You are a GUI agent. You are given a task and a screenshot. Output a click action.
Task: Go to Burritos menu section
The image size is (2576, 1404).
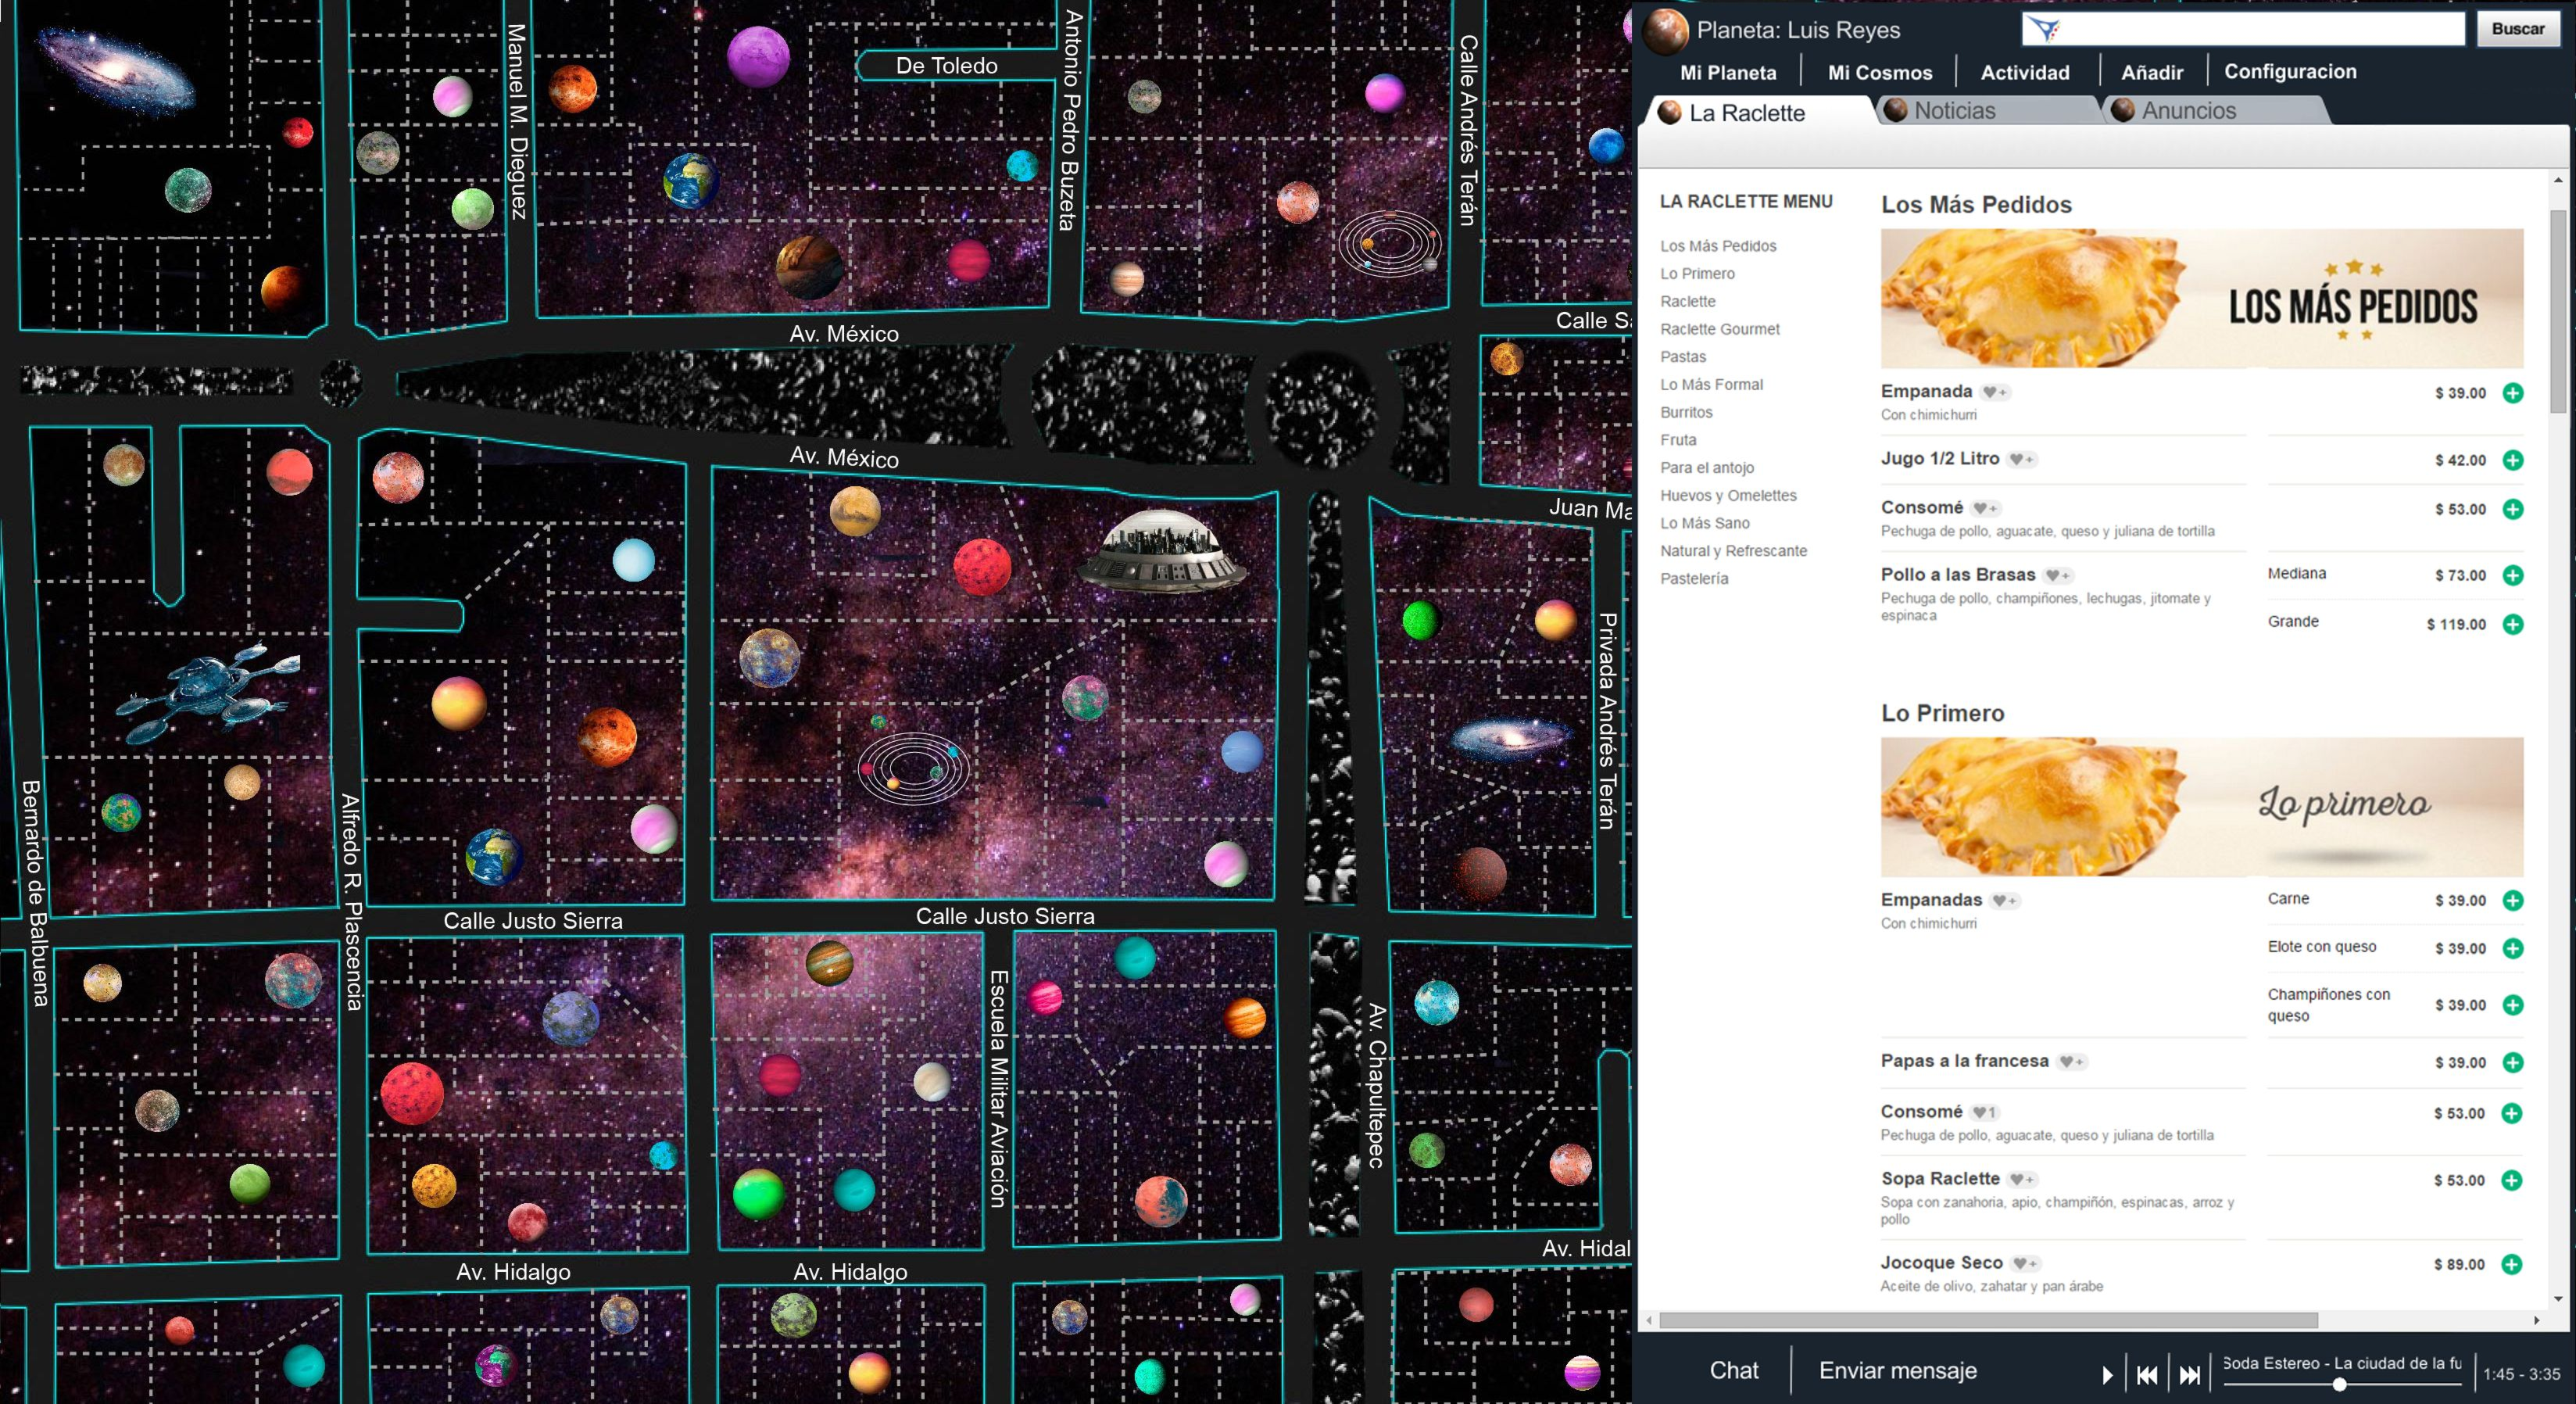pyautogui.click(x=1686, y=412)
